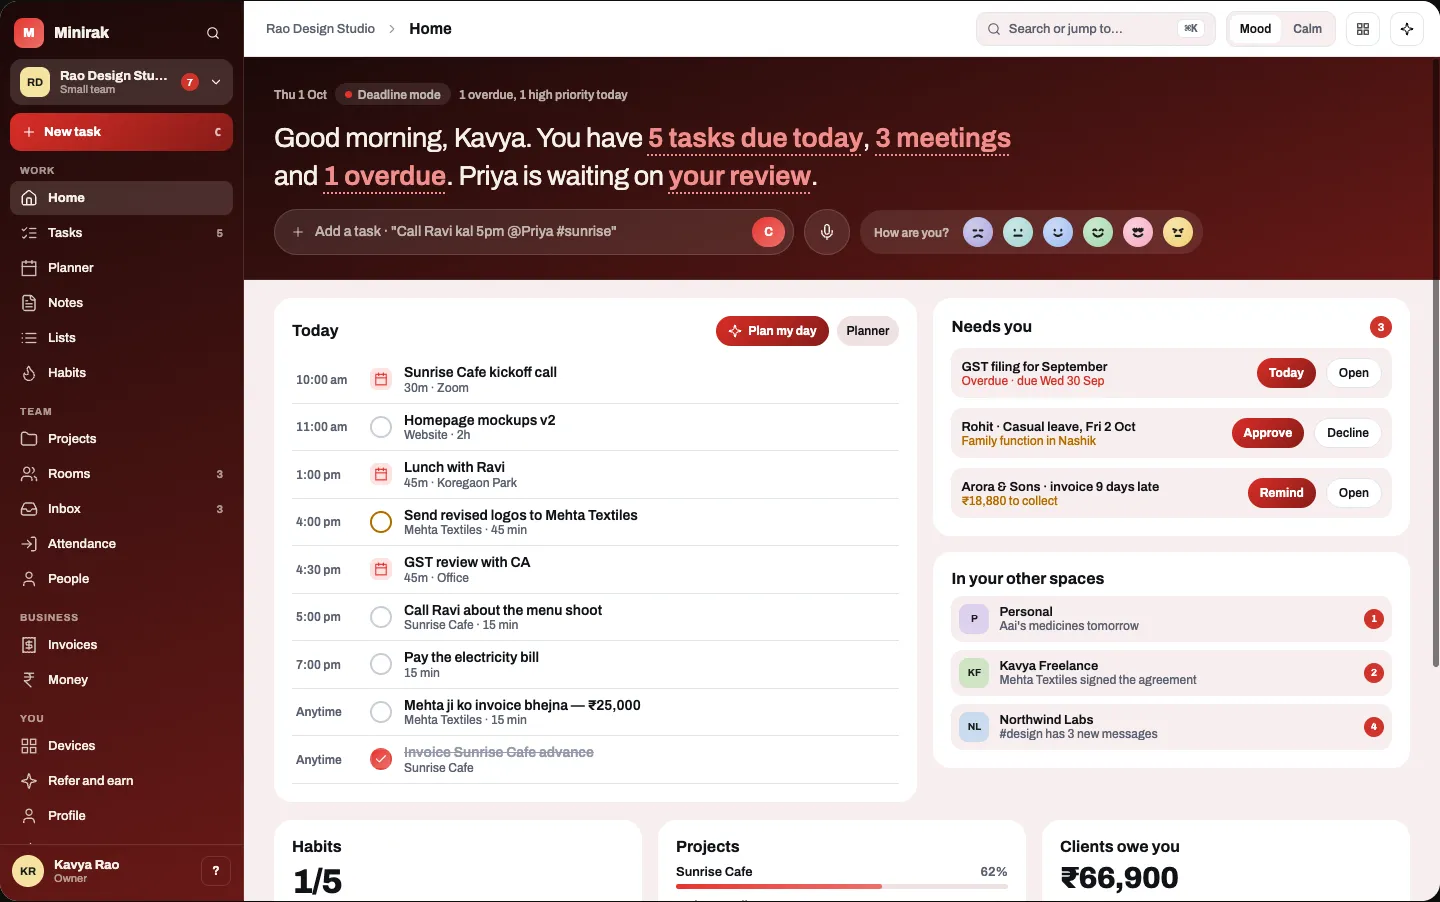This screenshot has height=902, width=1440.
Task: Mark Pay the electricity bill complete
Action: coord(381,664)
